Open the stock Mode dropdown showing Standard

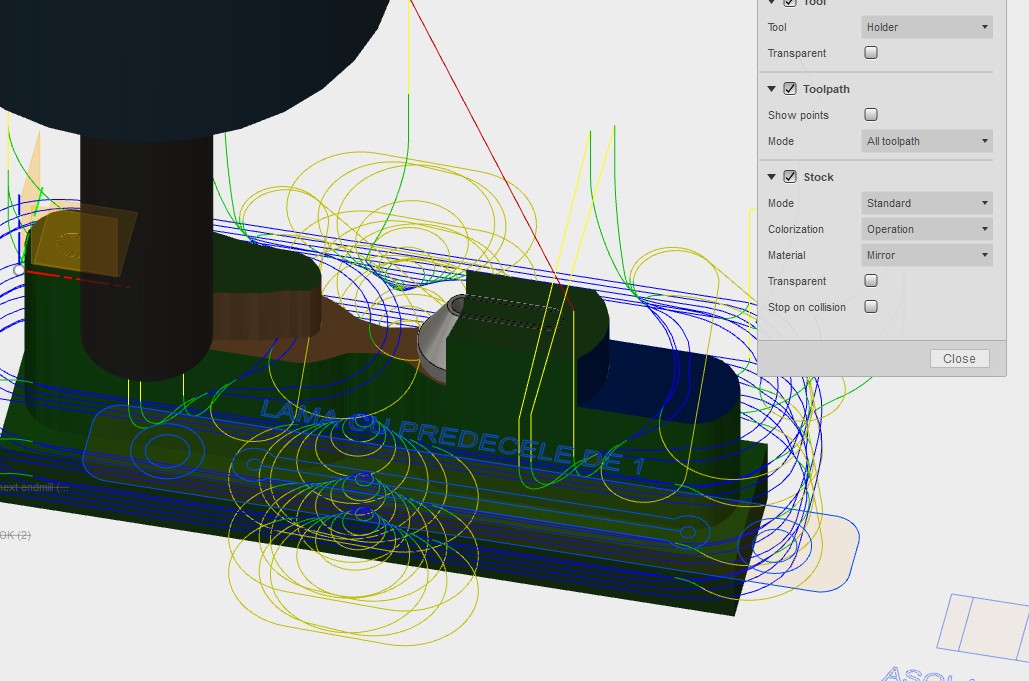[927, 203]
